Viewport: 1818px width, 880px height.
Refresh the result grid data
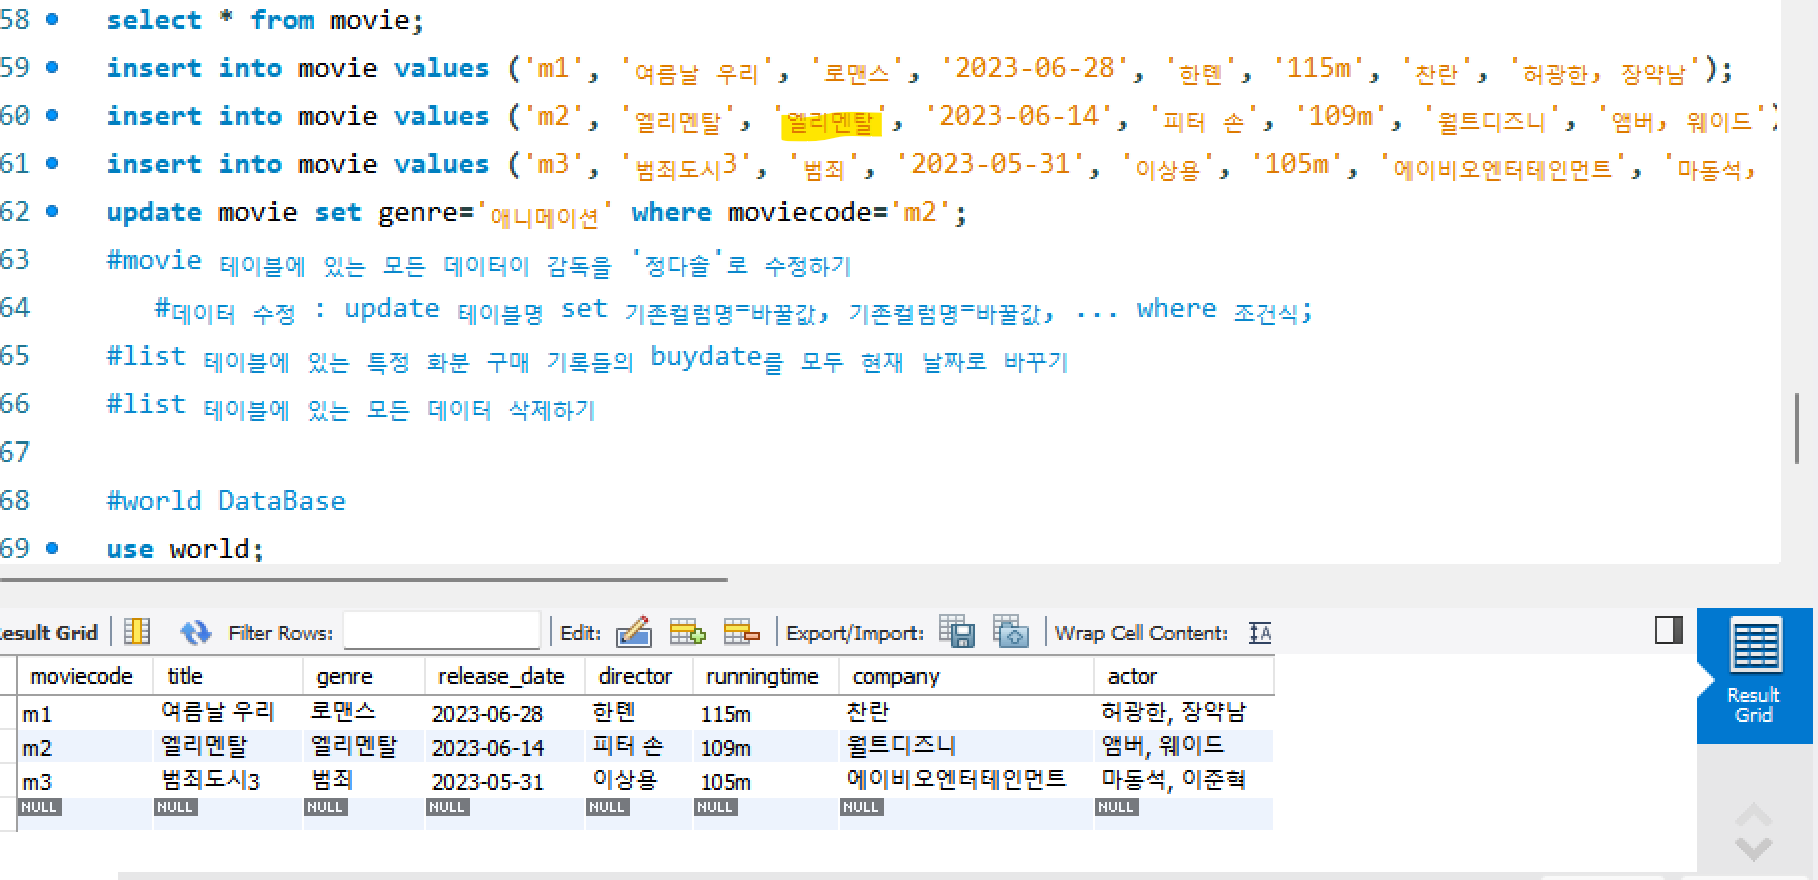pos(195,632)
